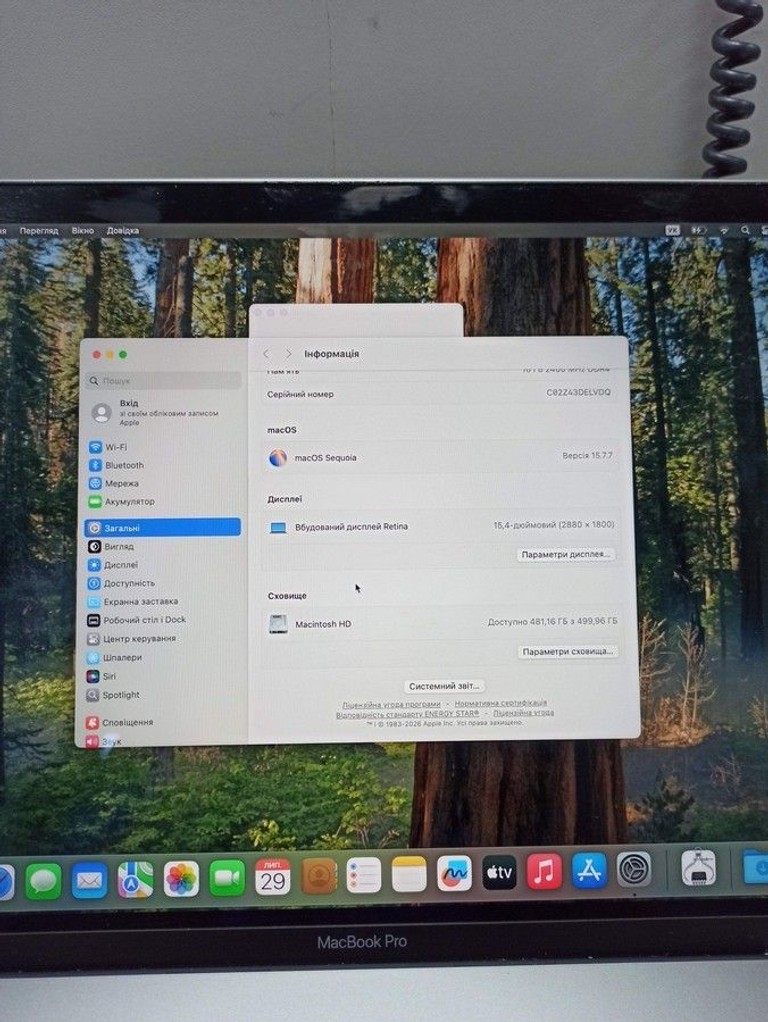This screenshot has width=768, height=1022.
Task: Click Параметри сховища… button
Action: pos(567,652)
